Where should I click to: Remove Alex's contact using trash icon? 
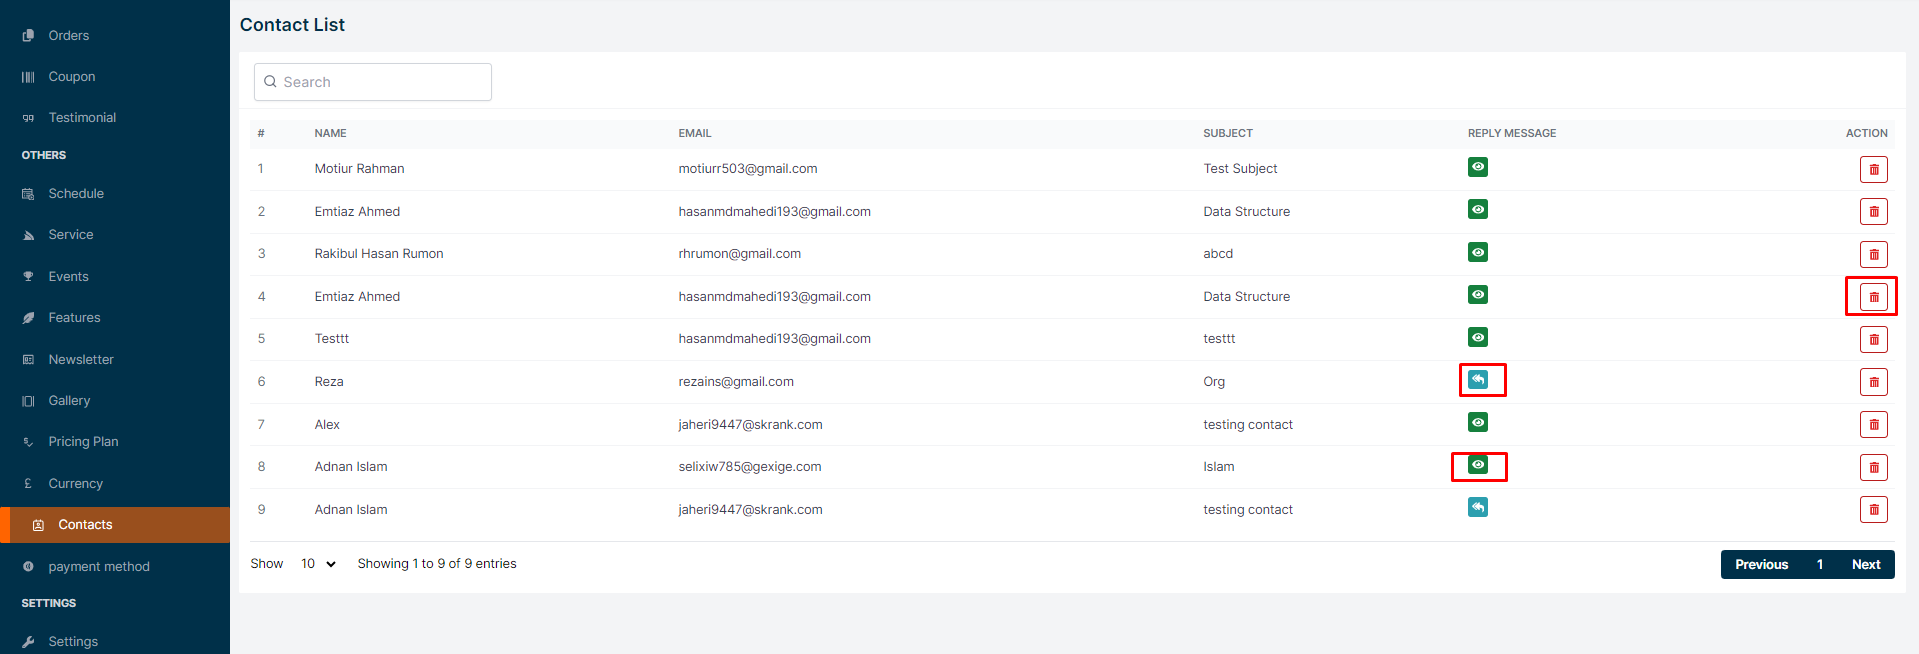pos(1873,424)
